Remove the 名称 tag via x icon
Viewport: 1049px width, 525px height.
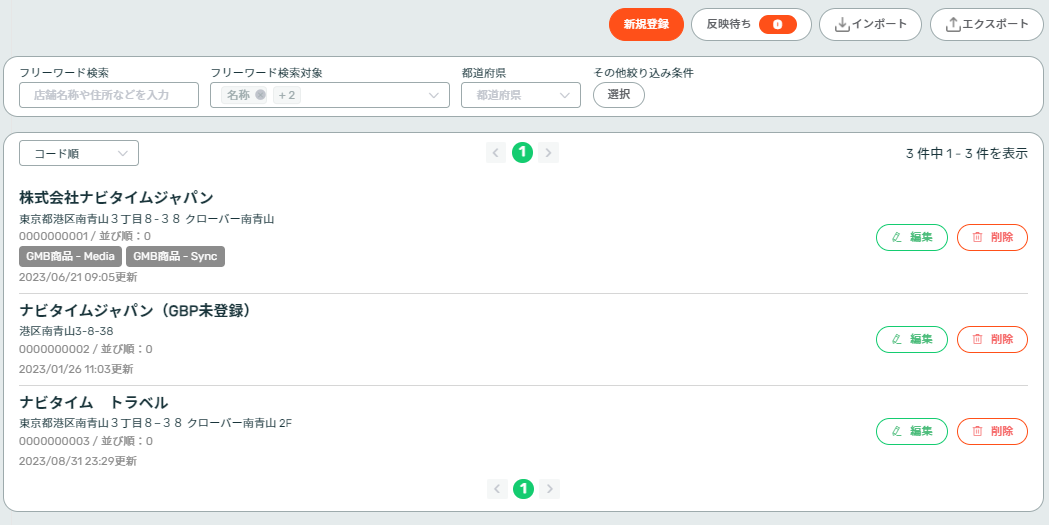coord(260,95)
